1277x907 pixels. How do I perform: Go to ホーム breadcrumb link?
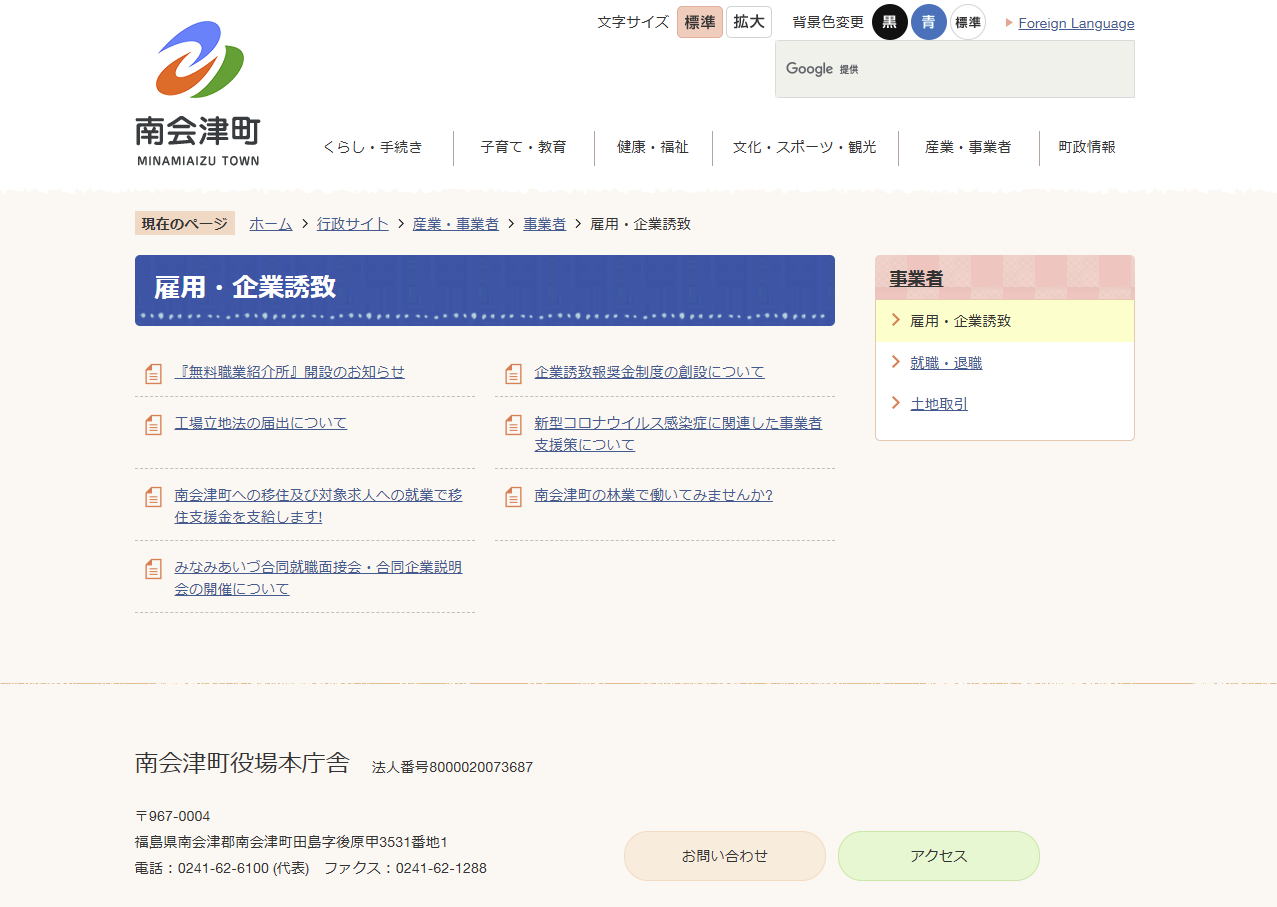pos(271,224)
